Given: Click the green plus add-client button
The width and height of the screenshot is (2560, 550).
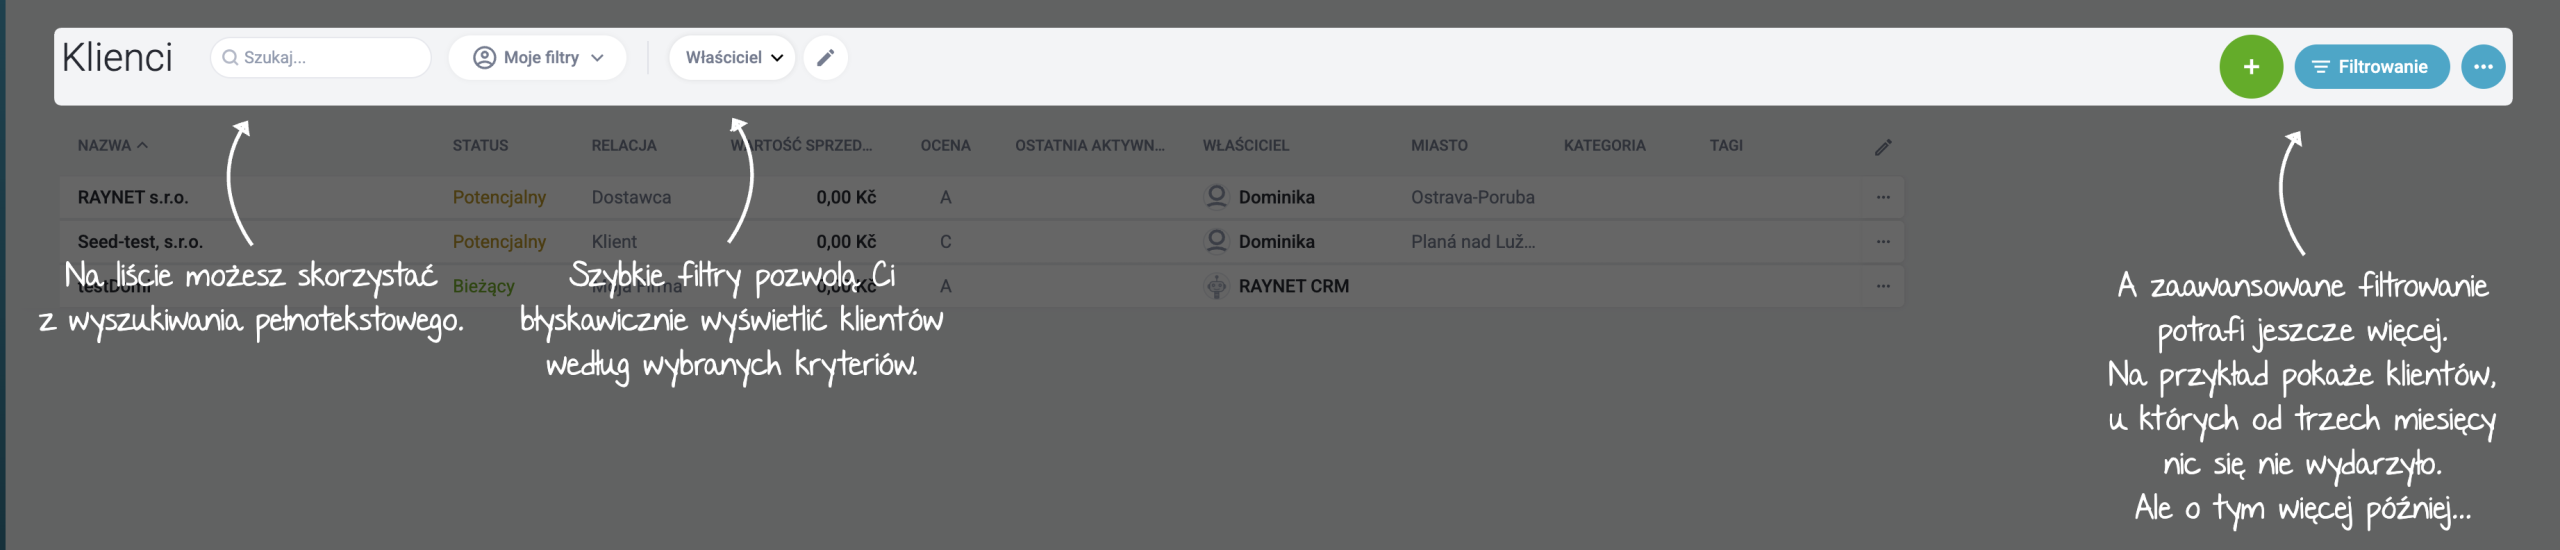Looking at the screenshot, I should pos(2250,67).
